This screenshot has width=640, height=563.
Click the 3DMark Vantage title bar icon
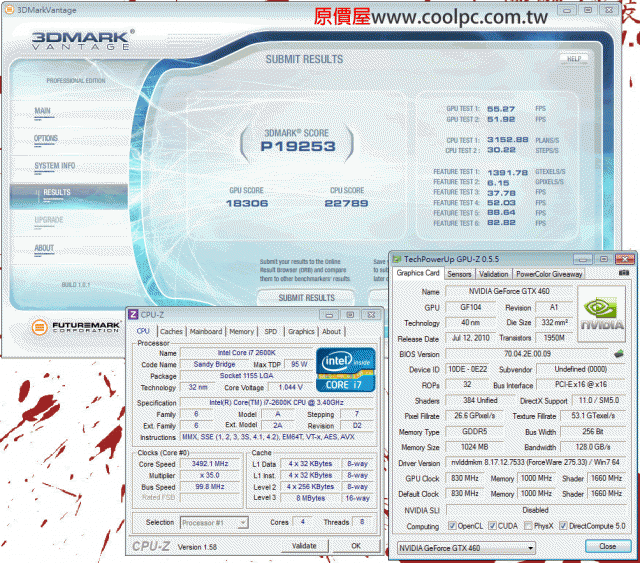[x=9, y=10]
